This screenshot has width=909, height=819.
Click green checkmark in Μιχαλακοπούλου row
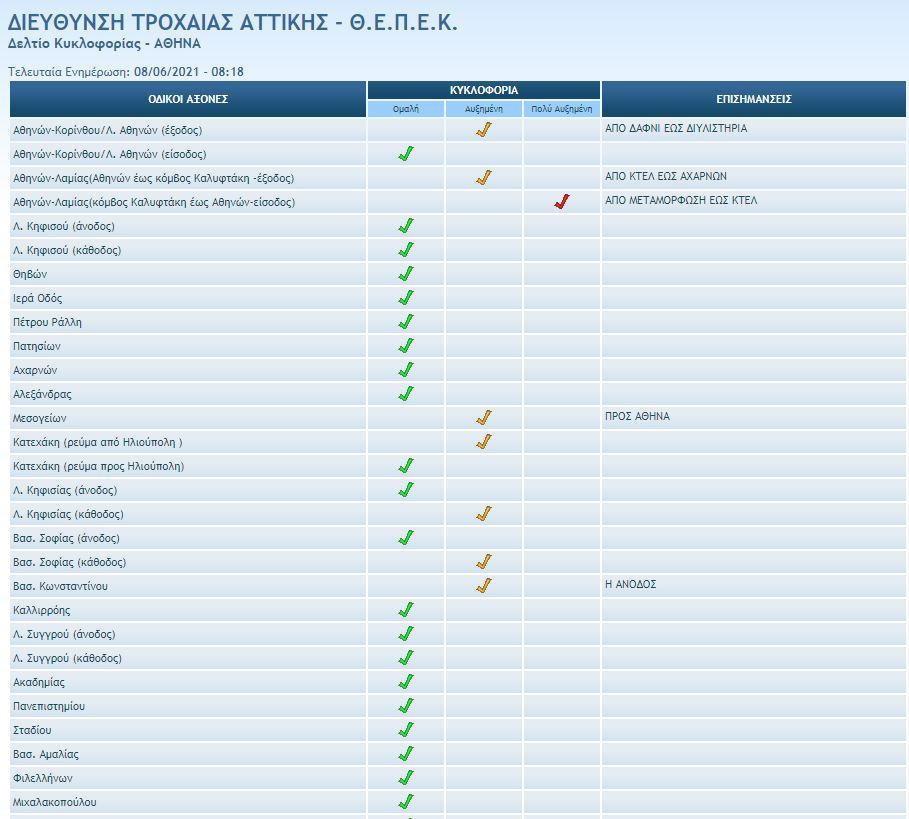pos(406,802)
